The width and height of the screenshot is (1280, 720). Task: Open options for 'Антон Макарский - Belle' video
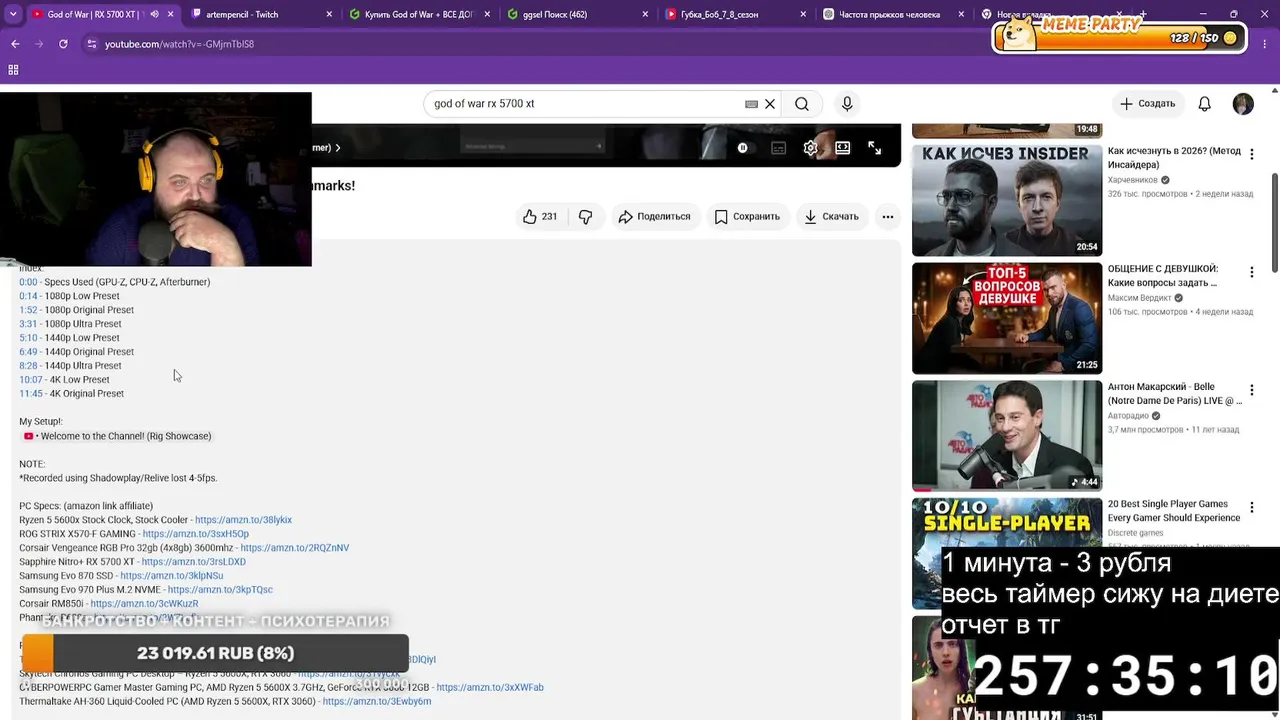coord(1251,390)
